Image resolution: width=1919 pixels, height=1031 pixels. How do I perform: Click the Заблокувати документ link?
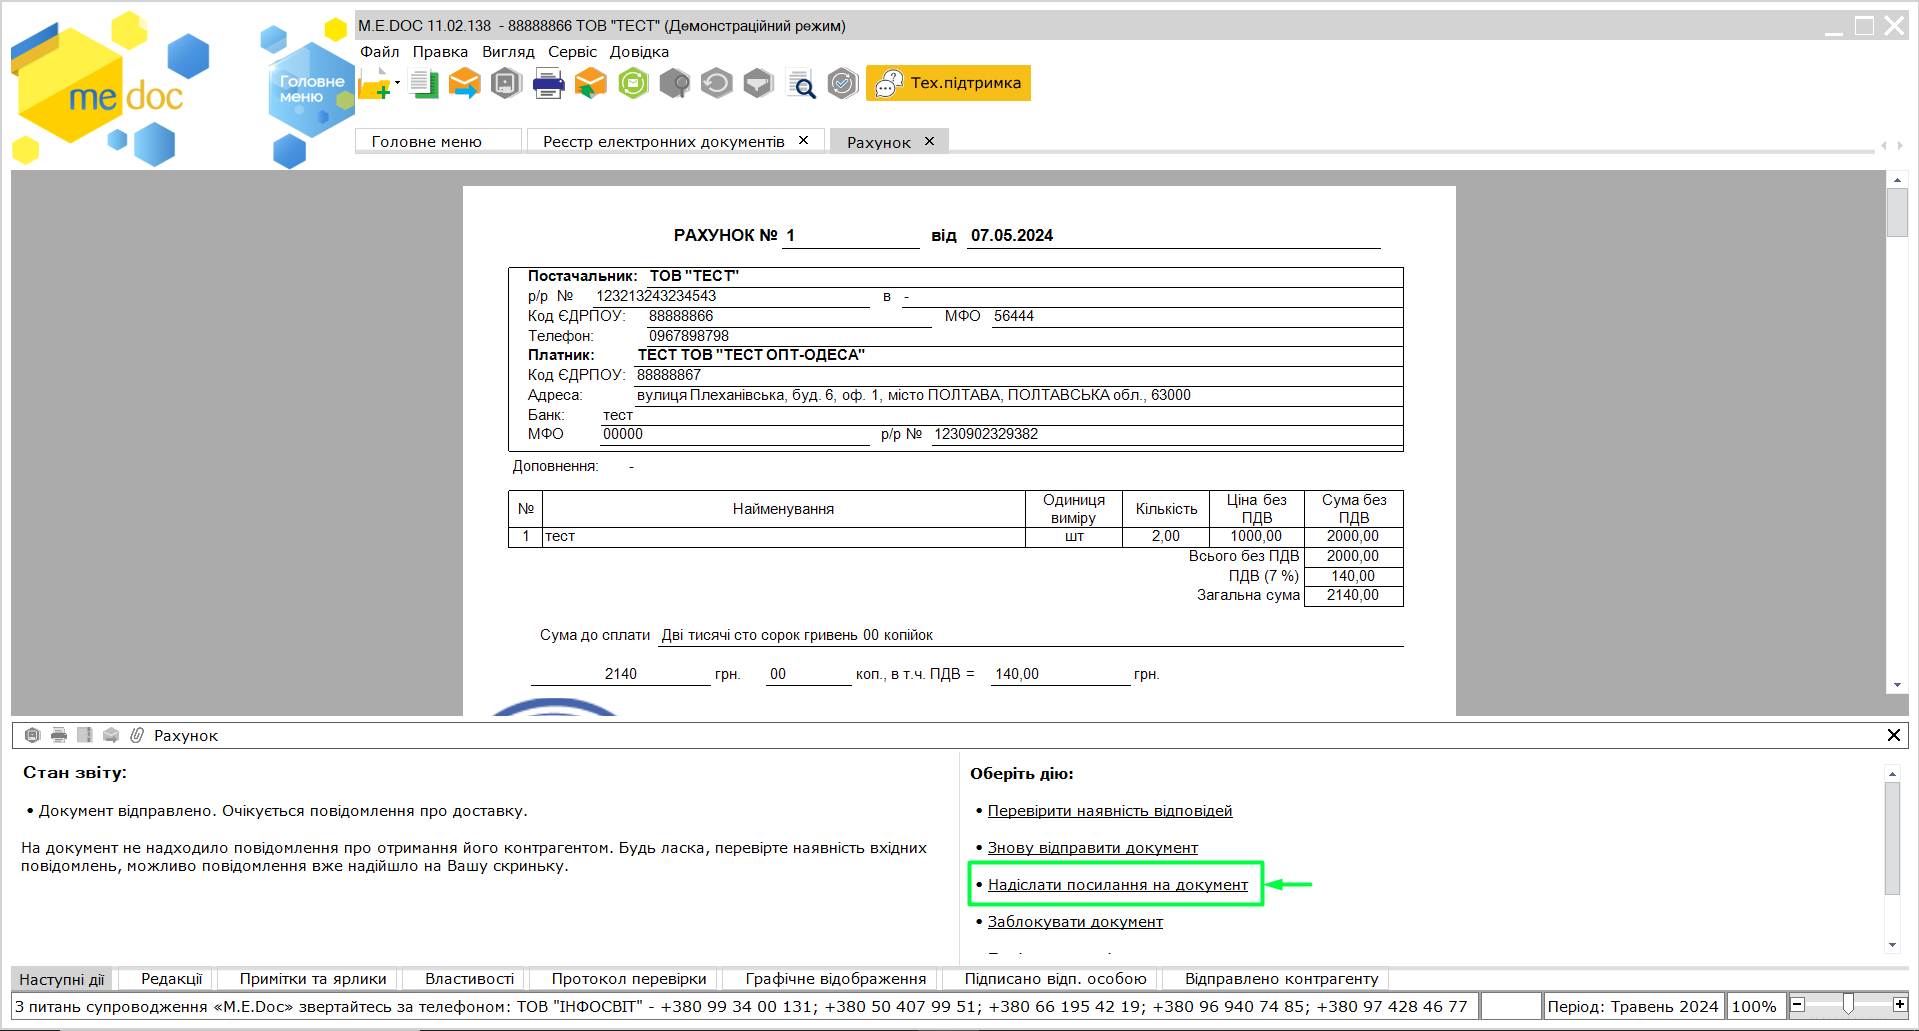click(x=1075, y=922)
